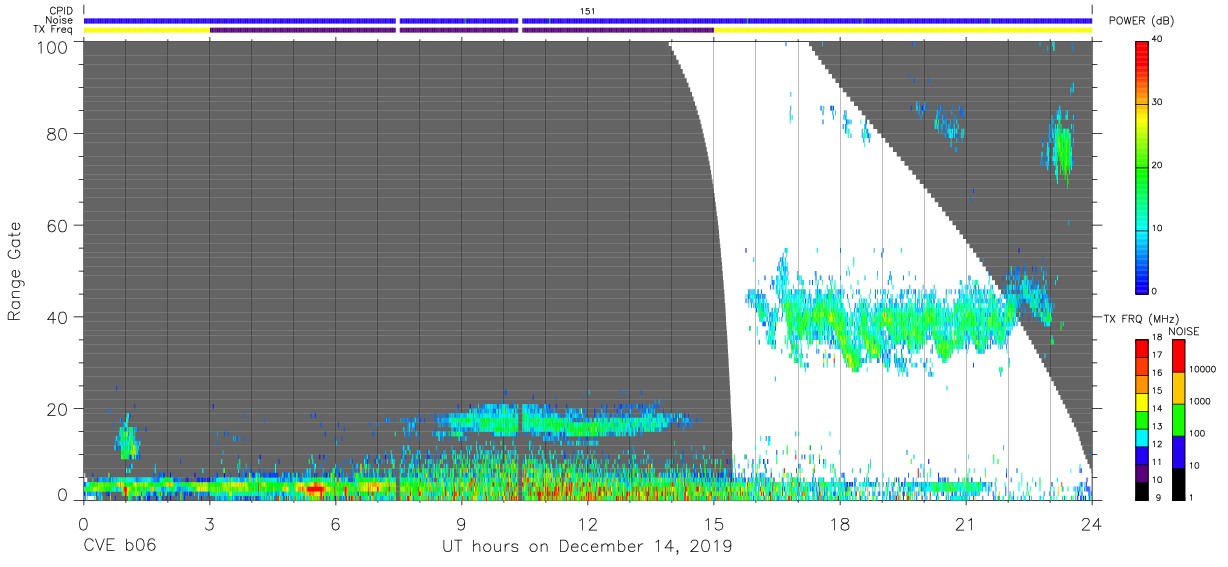Image resolution: width=1228 pixels, height=567 pixels.
Task: Click the yellow 14–15 MHz TX frequency swatch
Action: 1143,402
